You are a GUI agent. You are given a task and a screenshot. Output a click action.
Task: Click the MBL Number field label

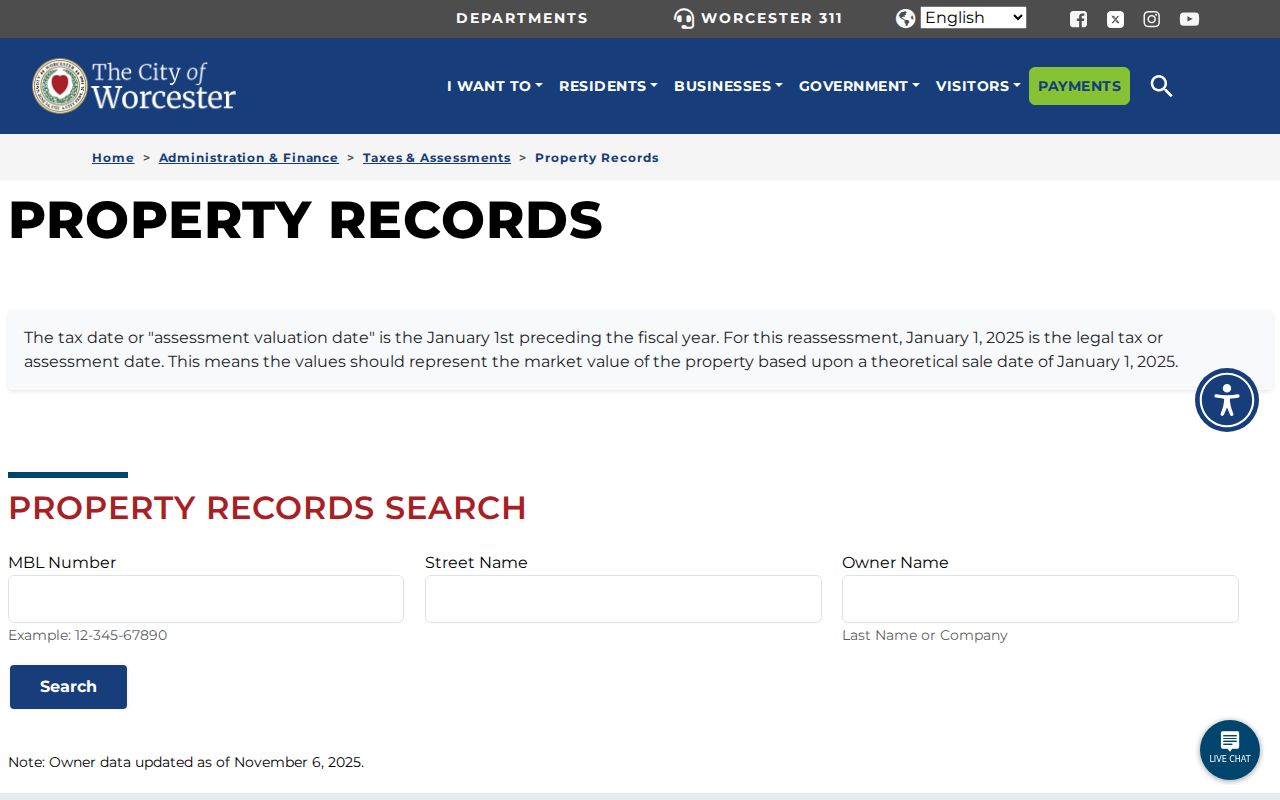62,563
